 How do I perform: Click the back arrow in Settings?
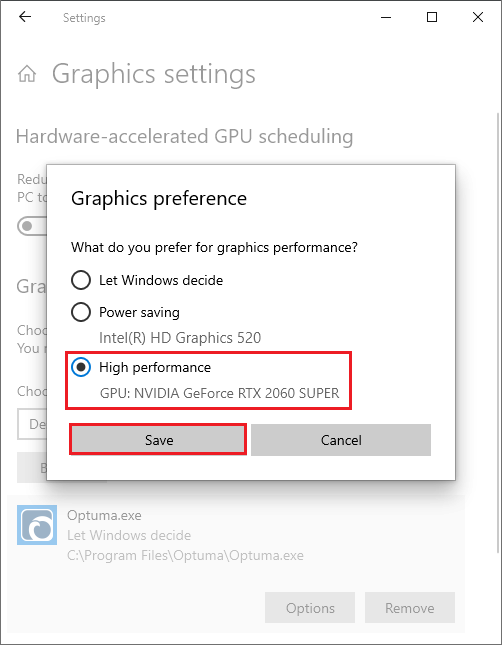[x=25, y=17]
